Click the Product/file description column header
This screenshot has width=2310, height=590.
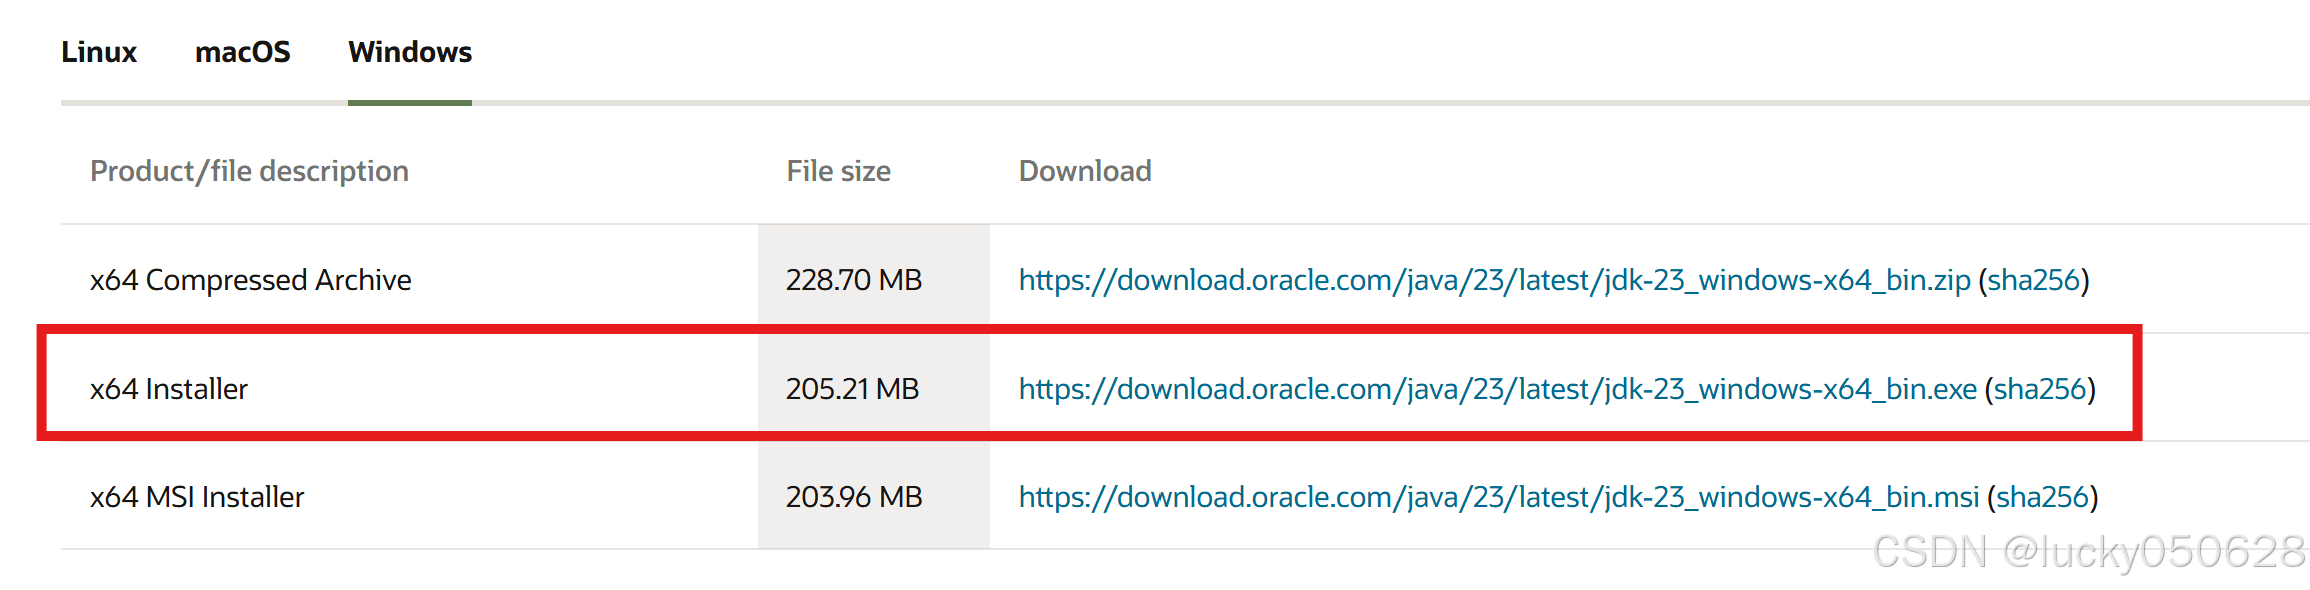pos(249,171)
